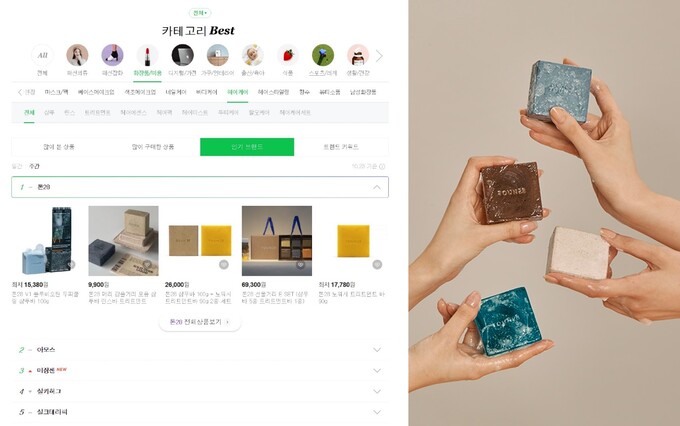Show more categories with right arrow
680x426 pixels.
tap(379, 56)
